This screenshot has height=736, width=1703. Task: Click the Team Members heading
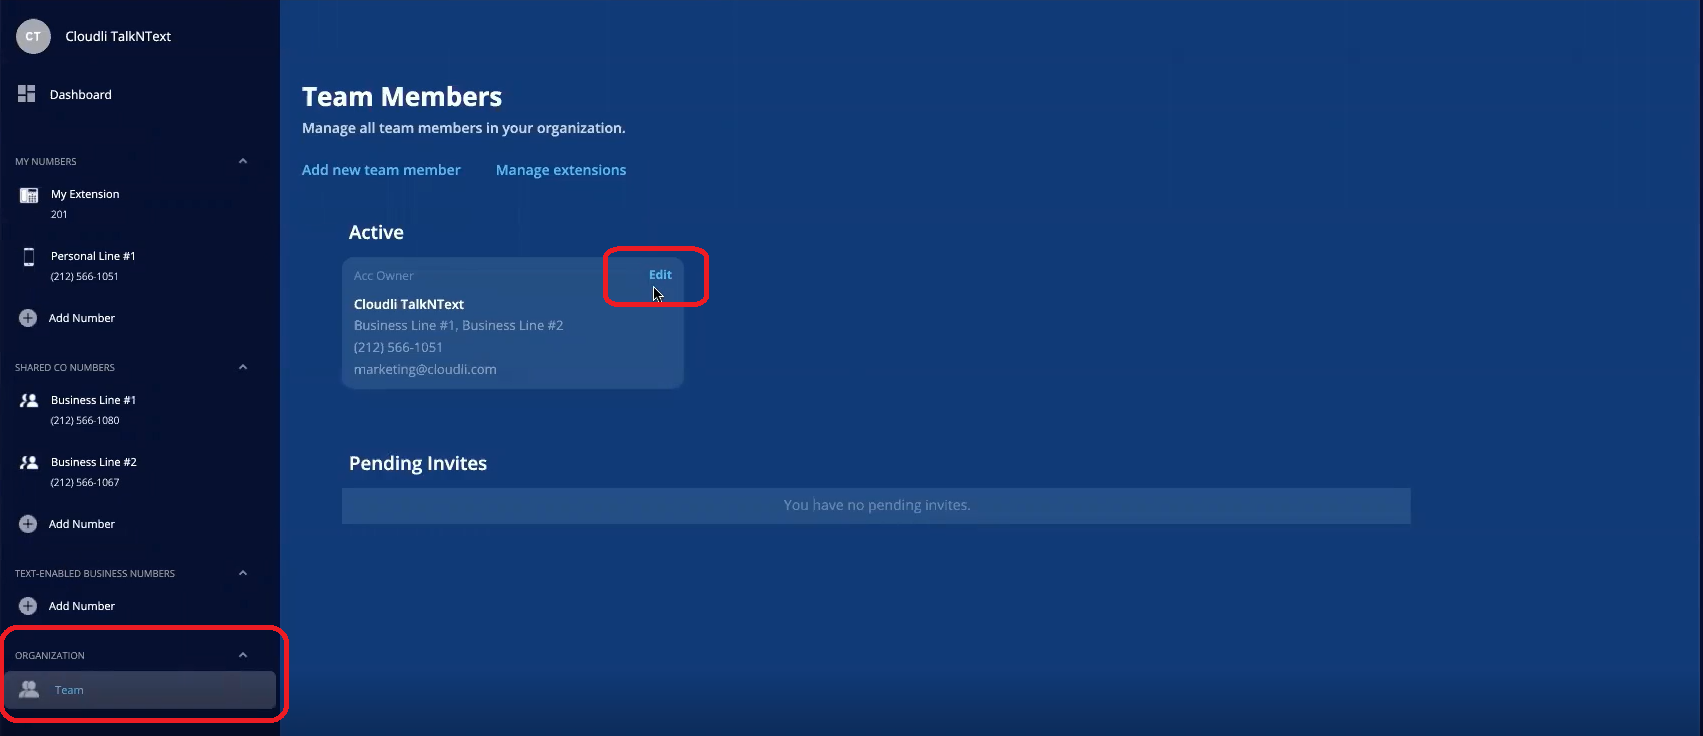coord(402,97)
